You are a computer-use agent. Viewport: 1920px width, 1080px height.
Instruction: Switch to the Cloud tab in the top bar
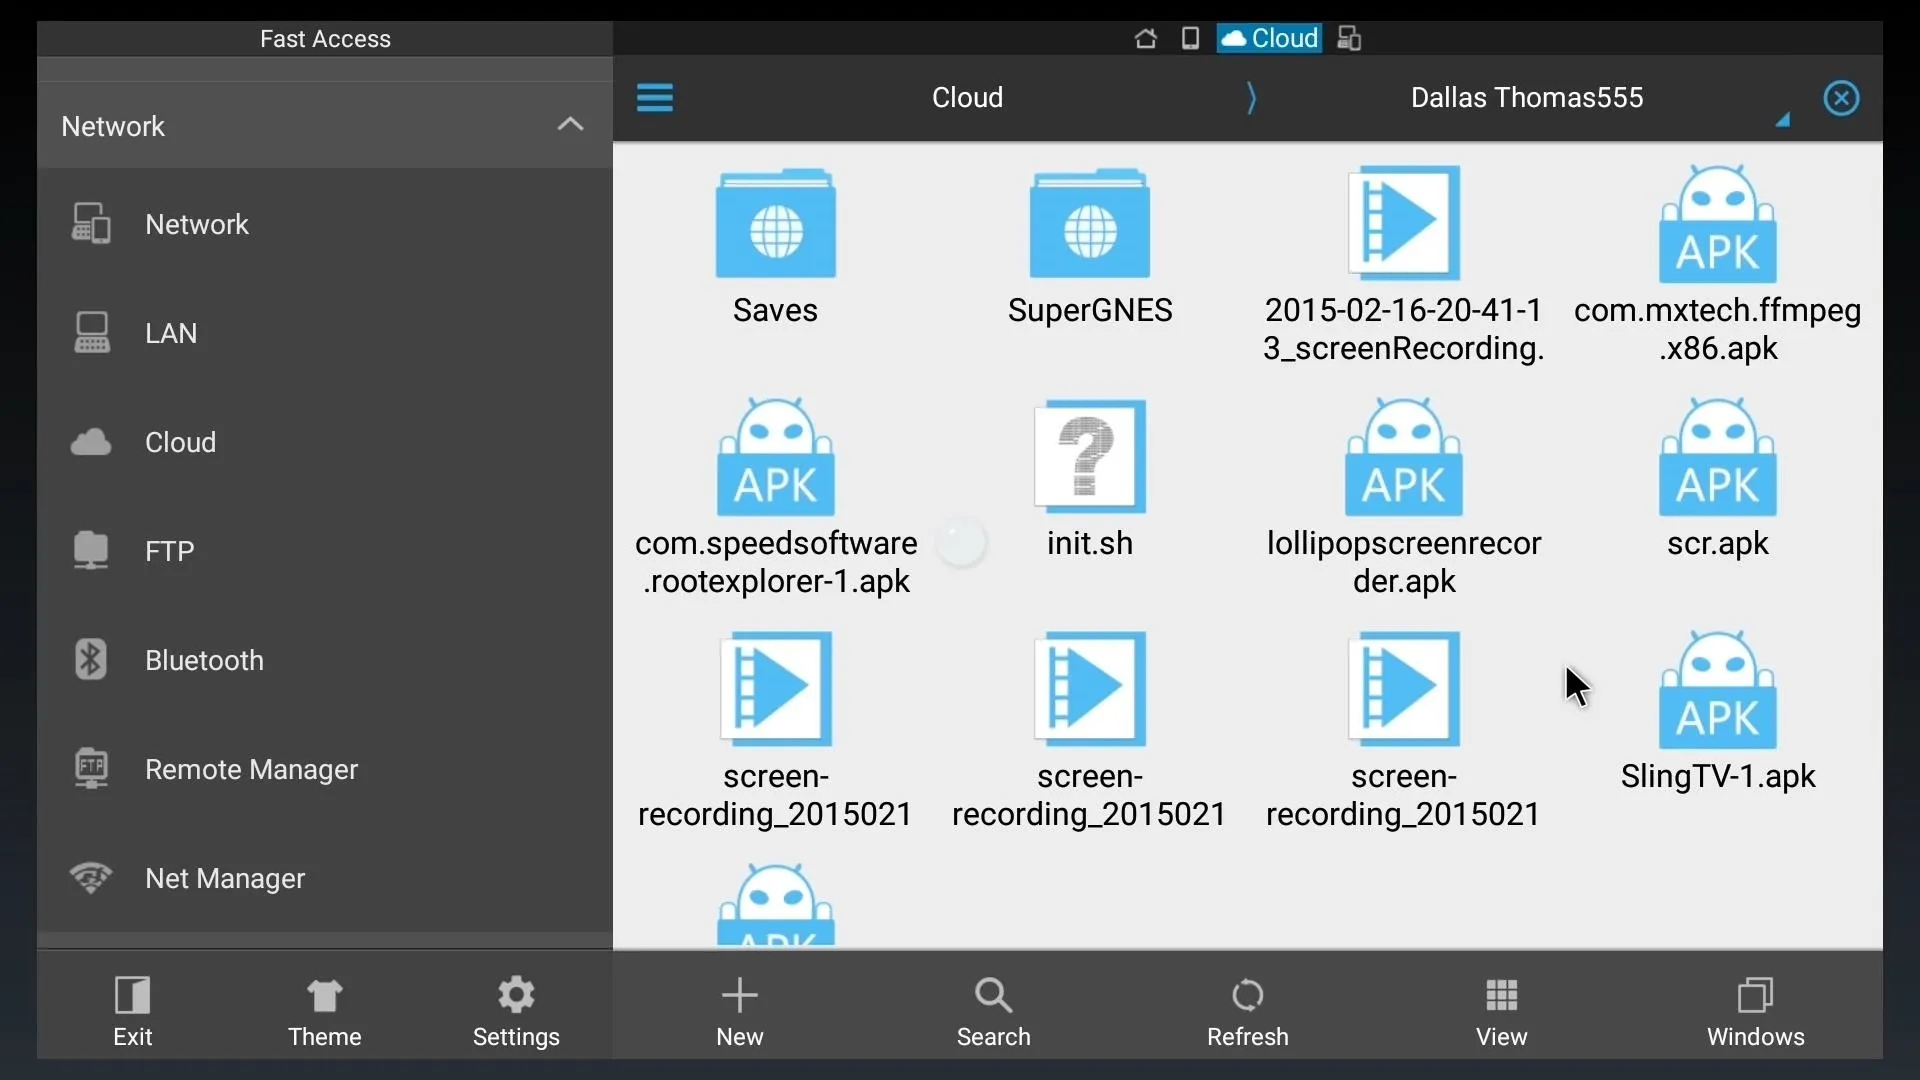coord(1269,38)
